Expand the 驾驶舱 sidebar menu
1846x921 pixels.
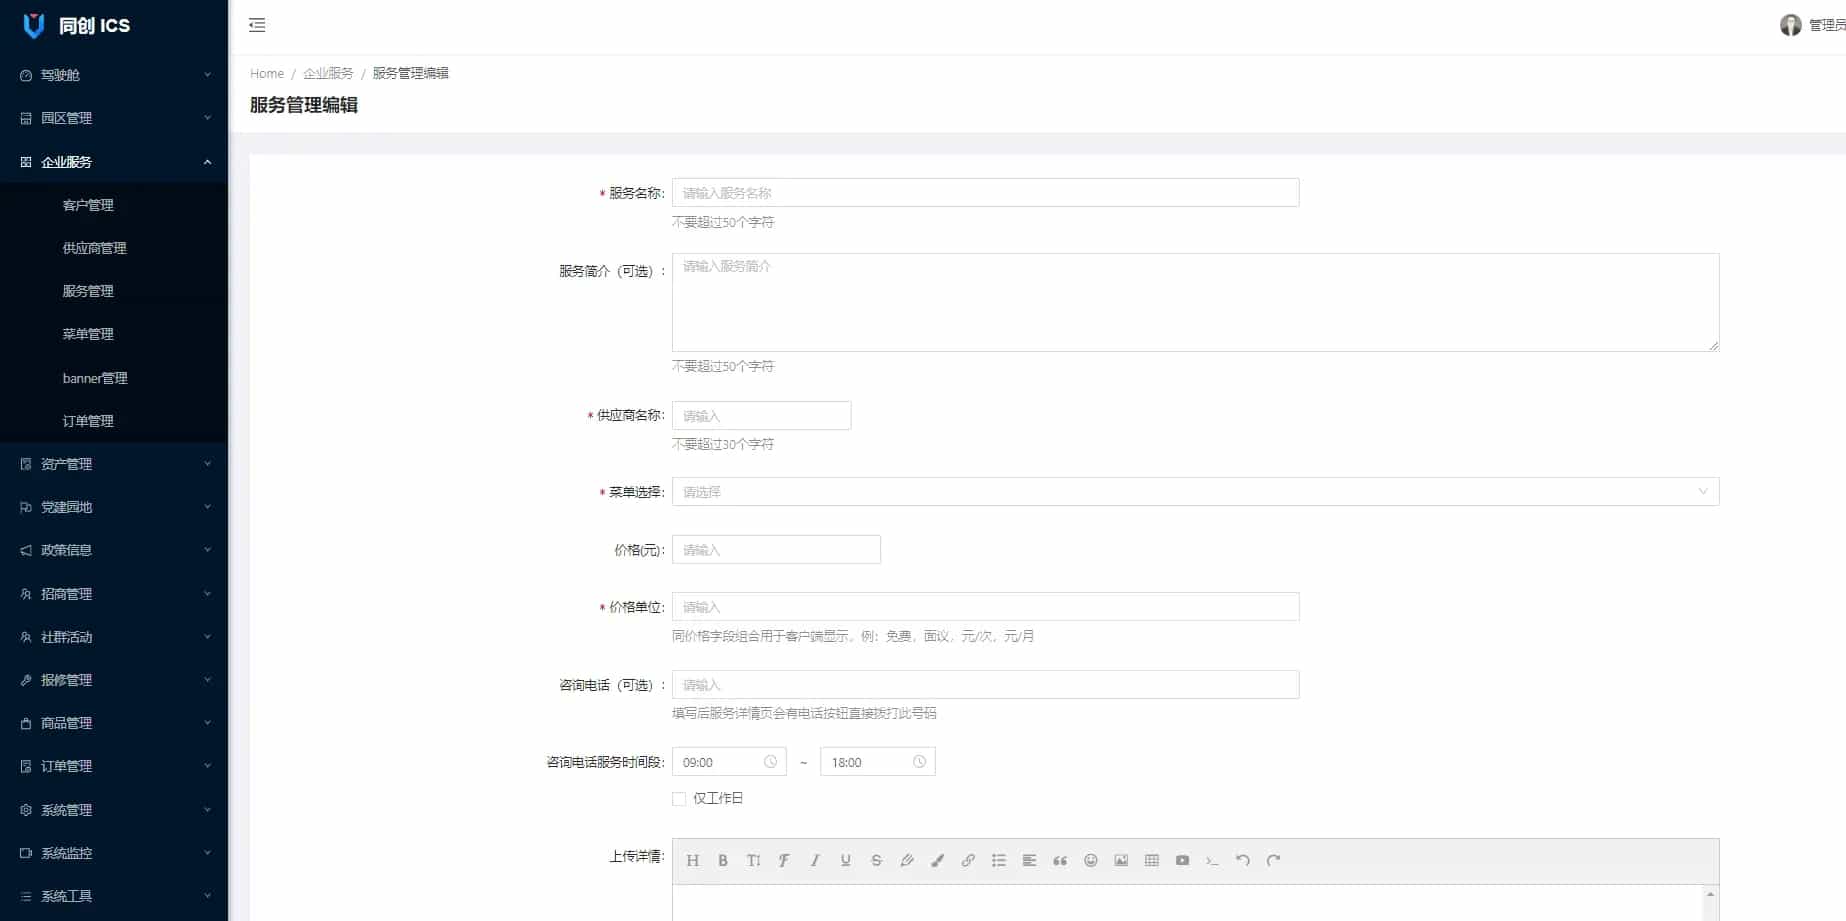114,75
